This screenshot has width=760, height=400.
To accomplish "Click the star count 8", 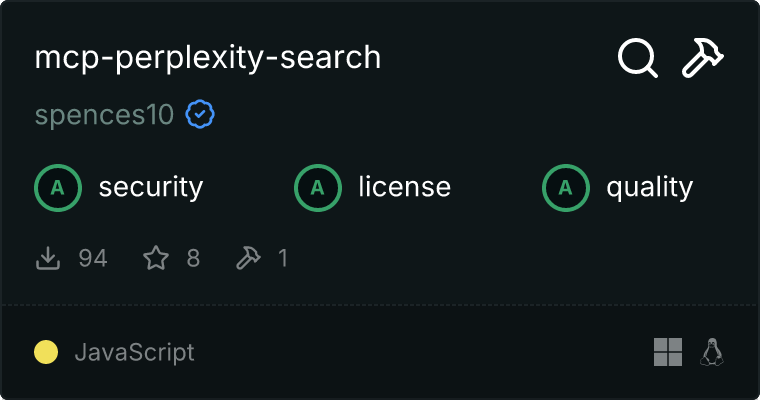I will tap(193, 259).
